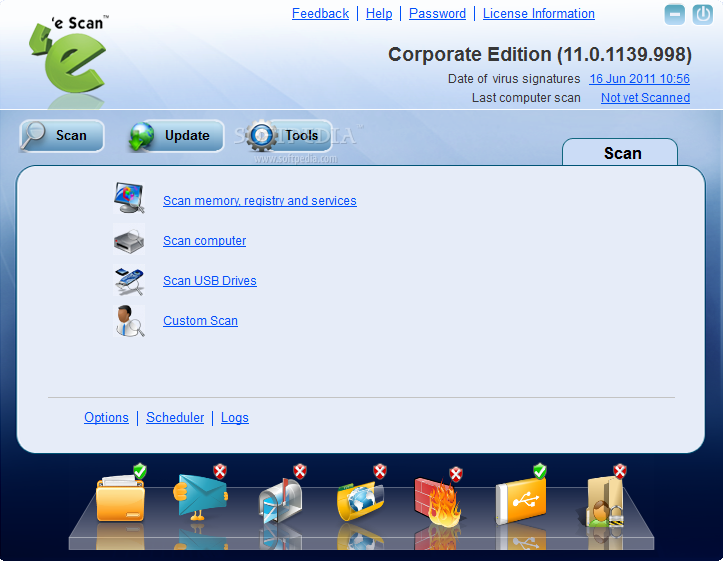This screenshot has width=723, height=561.
Task: Click the Not yet Scanned link
Action: 646,98
